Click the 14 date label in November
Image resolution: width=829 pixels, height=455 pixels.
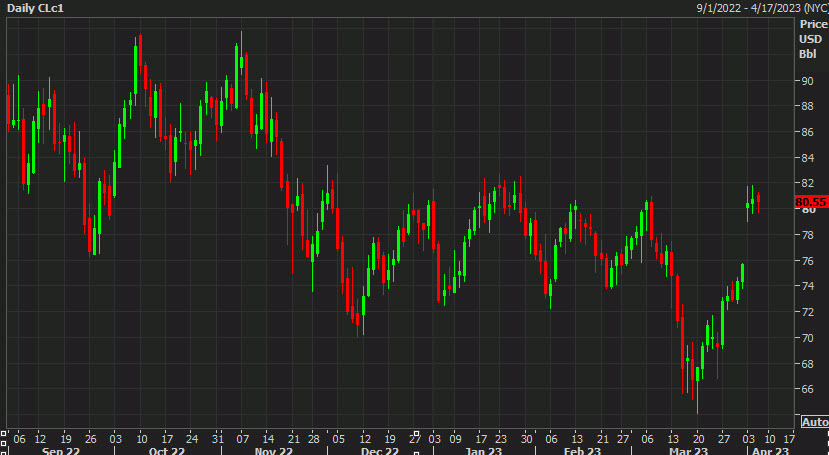click(x=268, y=439)
